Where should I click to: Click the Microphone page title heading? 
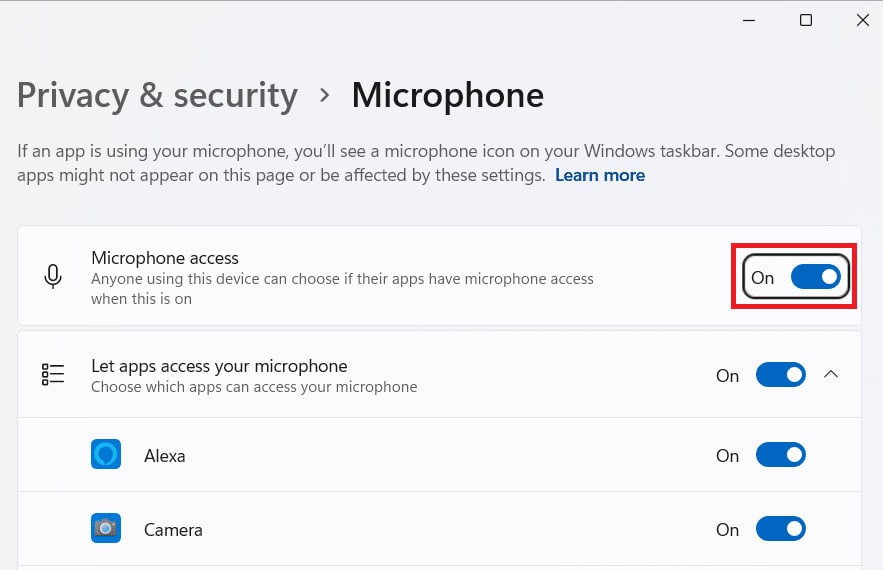[447, 96]
